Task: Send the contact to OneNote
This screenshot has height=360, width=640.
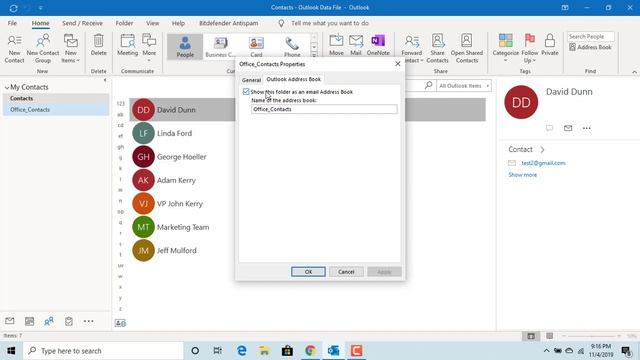Action: click(x=378, y=45)
